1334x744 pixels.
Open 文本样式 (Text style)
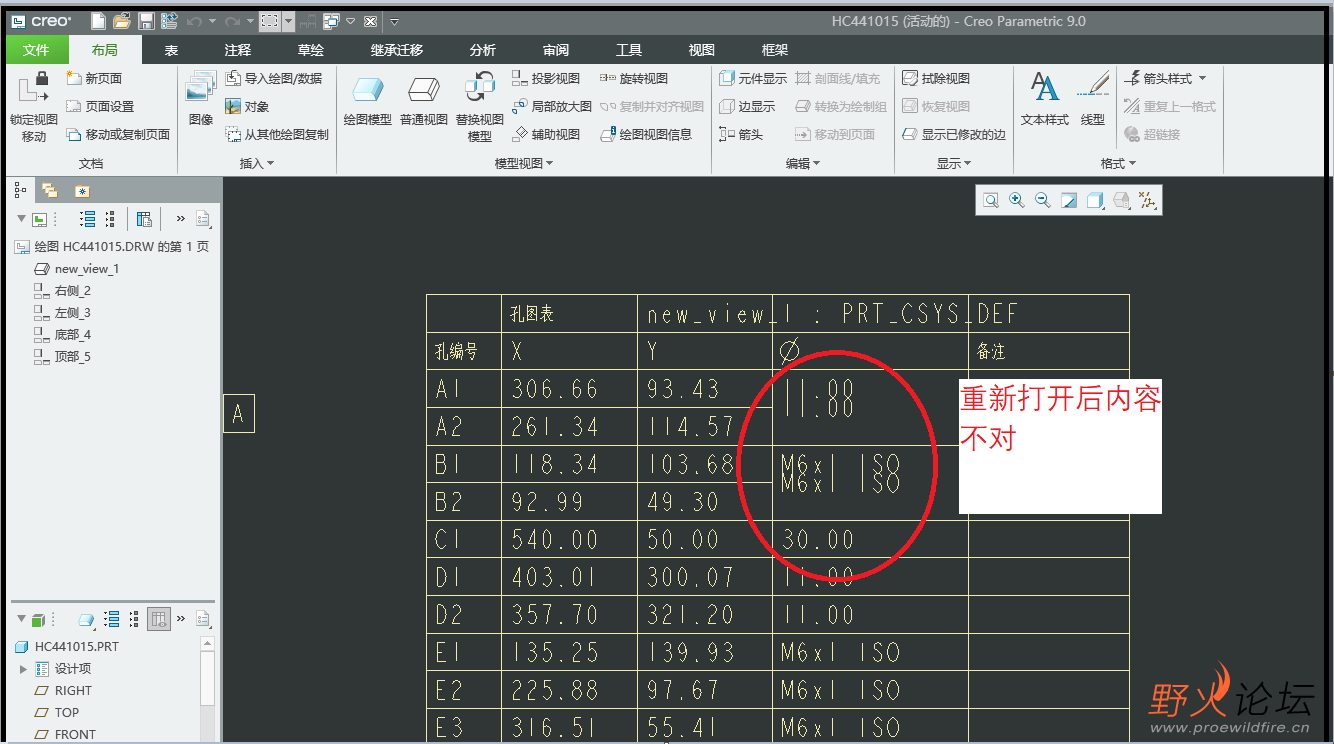(1045, 98)
